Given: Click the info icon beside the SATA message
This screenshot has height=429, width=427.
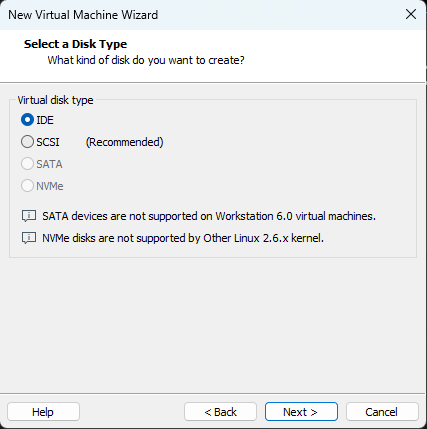Looking at the screenshot, I should (x=29, y=216).
